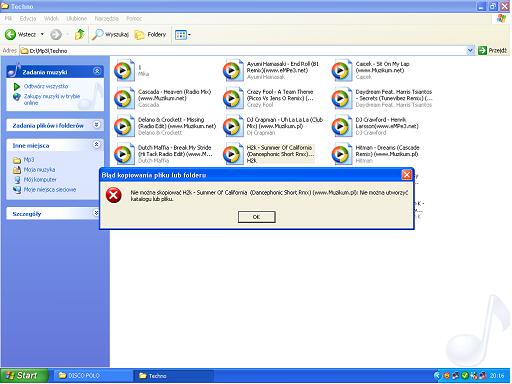Open the Edycja menu

(x=28, y=18)
